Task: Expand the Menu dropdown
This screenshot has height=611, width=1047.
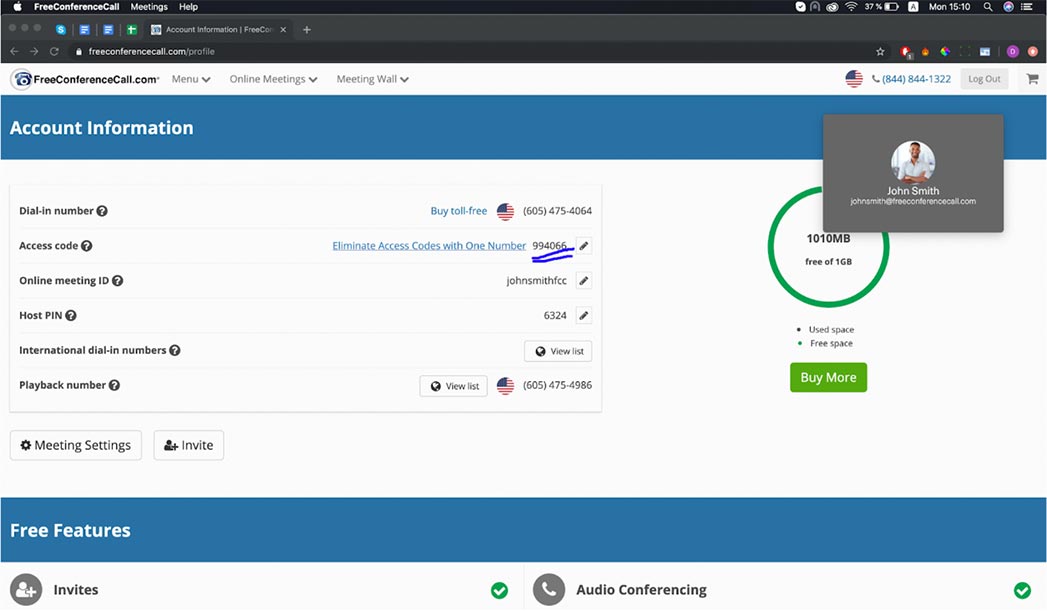Action: [x=190, y=79]
